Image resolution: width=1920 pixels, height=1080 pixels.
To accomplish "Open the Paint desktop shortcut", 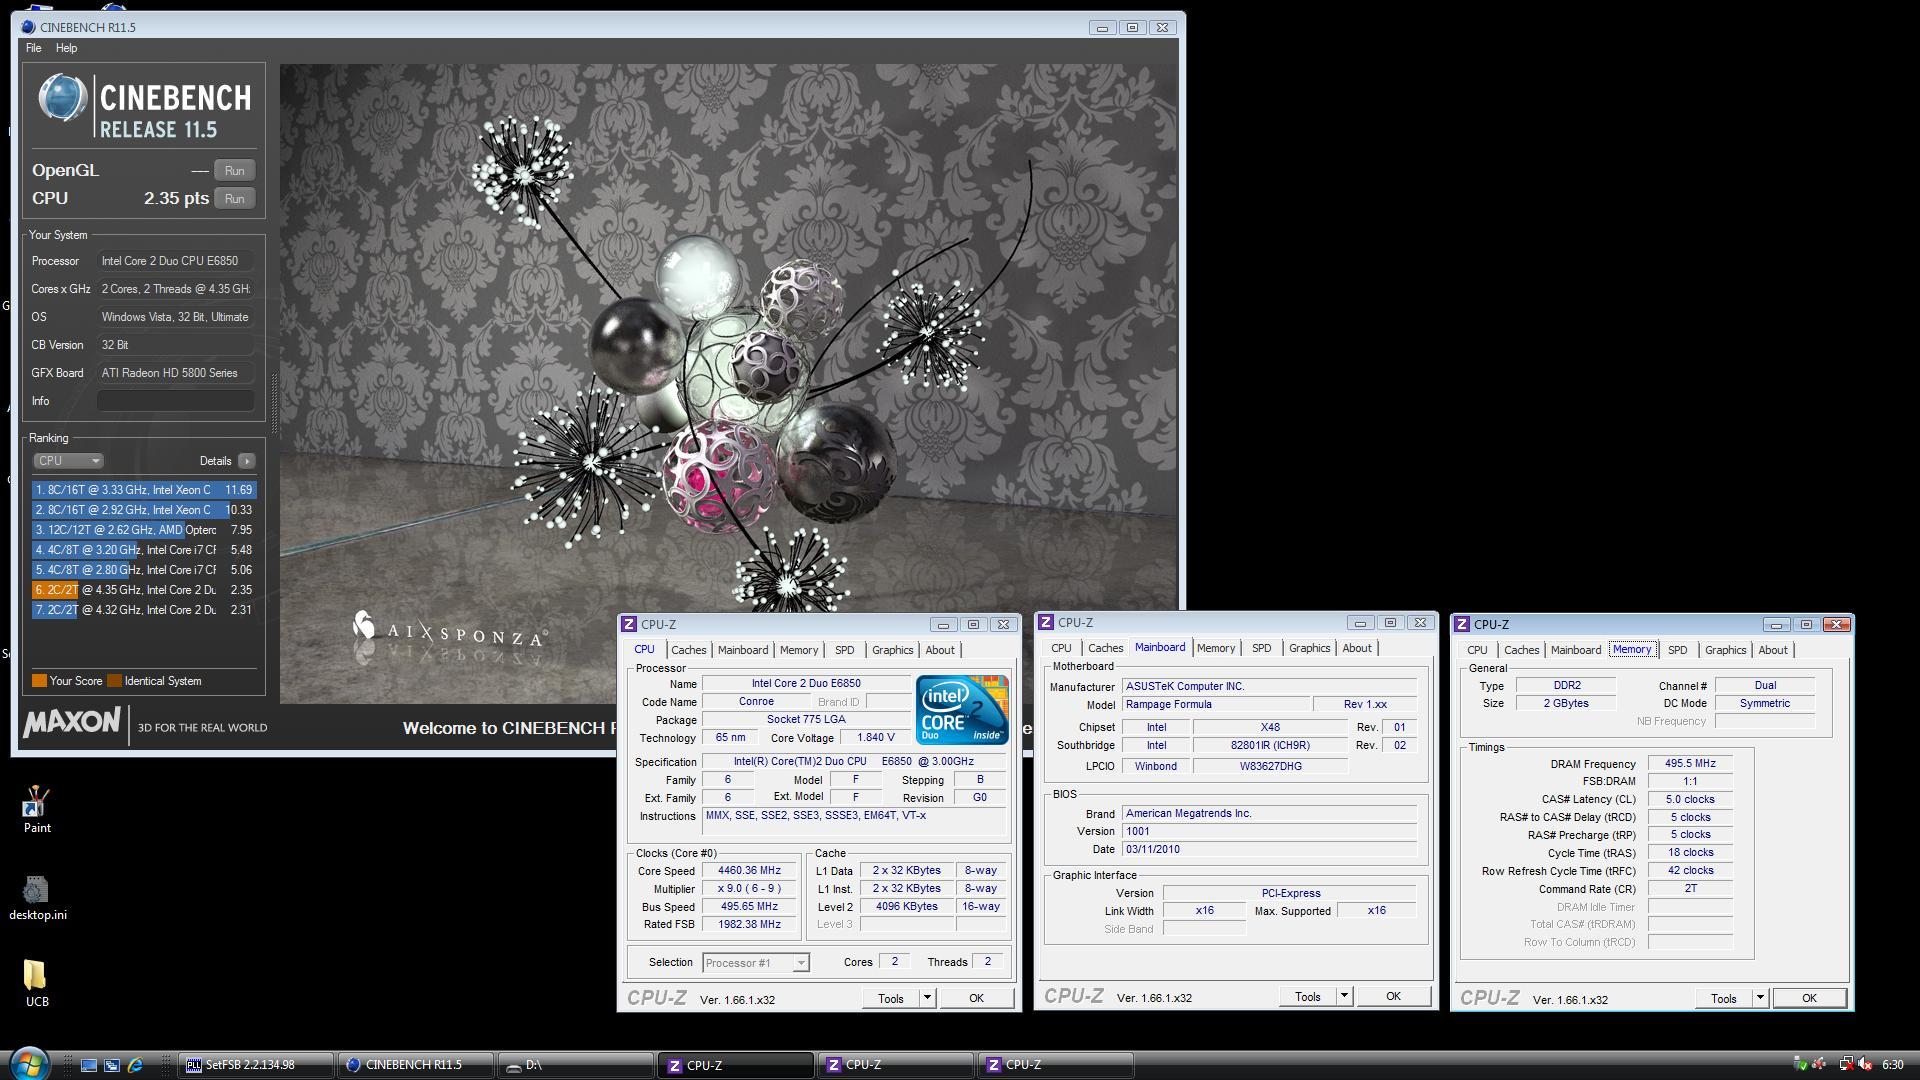I will coord(36,809).
